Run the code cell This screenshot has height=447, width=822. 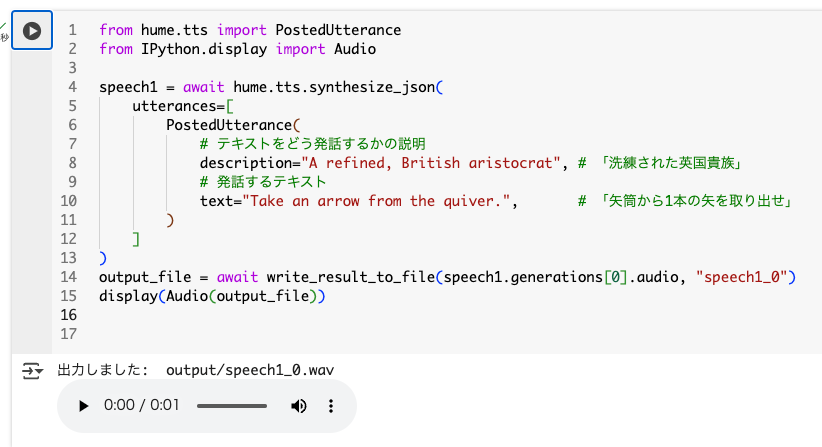coord(32,30)
